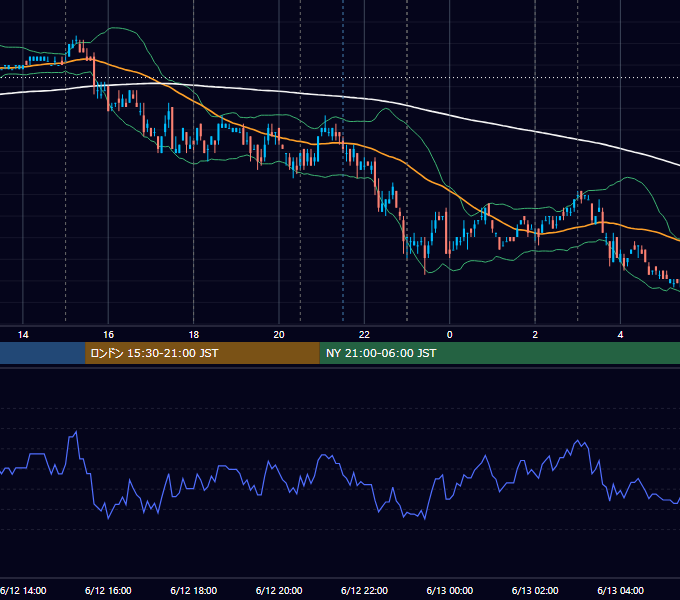Viewport: 680px width, 600px height.
Task: Click the 0 hour axis label
Action: 450,335
